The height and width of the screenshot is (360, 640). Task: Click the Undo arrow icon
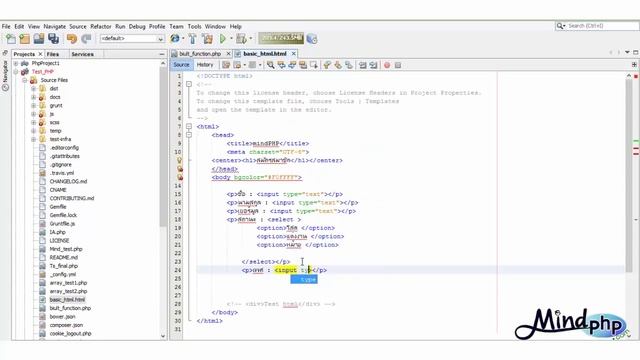72,39
